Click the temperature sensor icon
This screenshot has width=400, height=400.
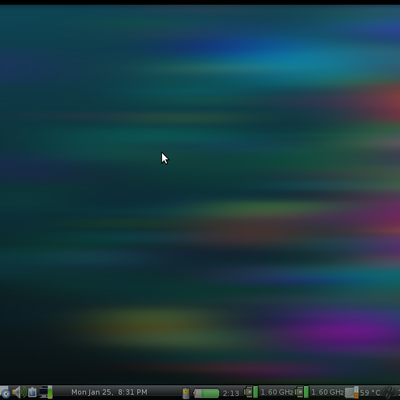pos(349,393)
